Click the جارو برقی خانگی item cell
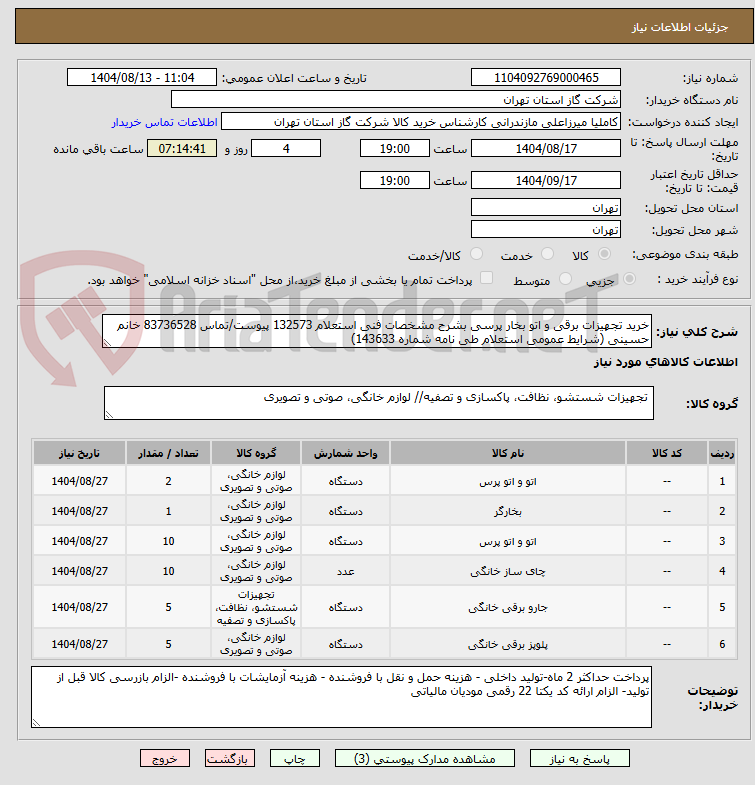This screenshot has height=785, width=755. coord(508,607)
